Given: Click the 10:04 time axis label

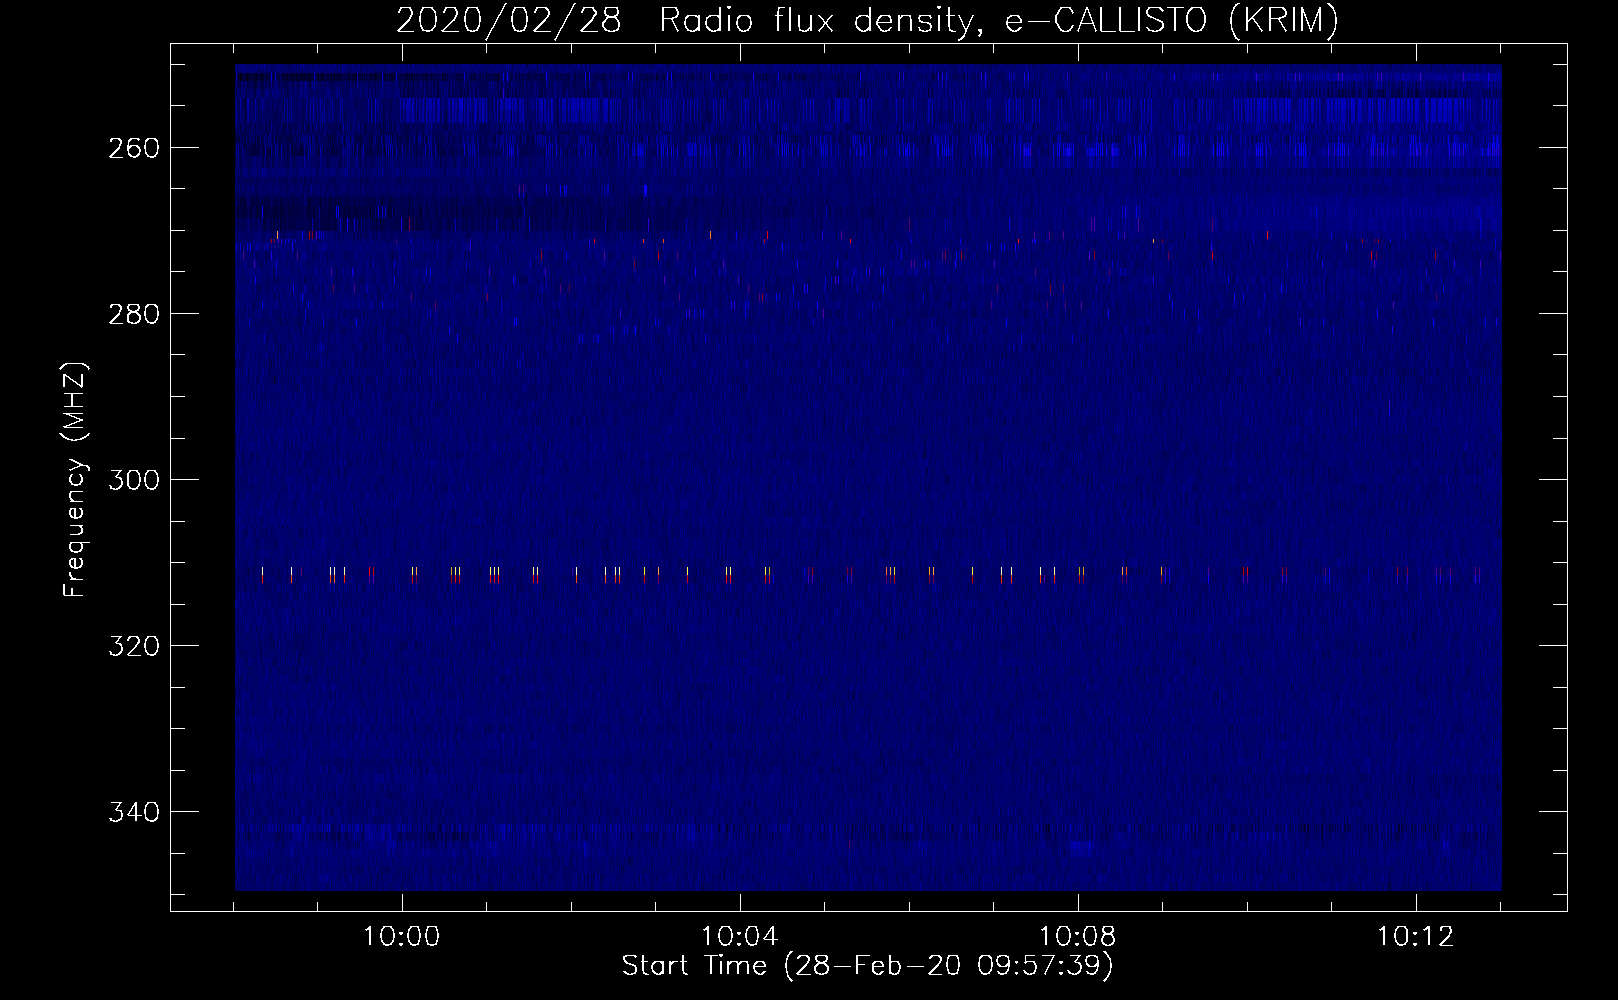Looking at the screenshot, I should 740,937.
